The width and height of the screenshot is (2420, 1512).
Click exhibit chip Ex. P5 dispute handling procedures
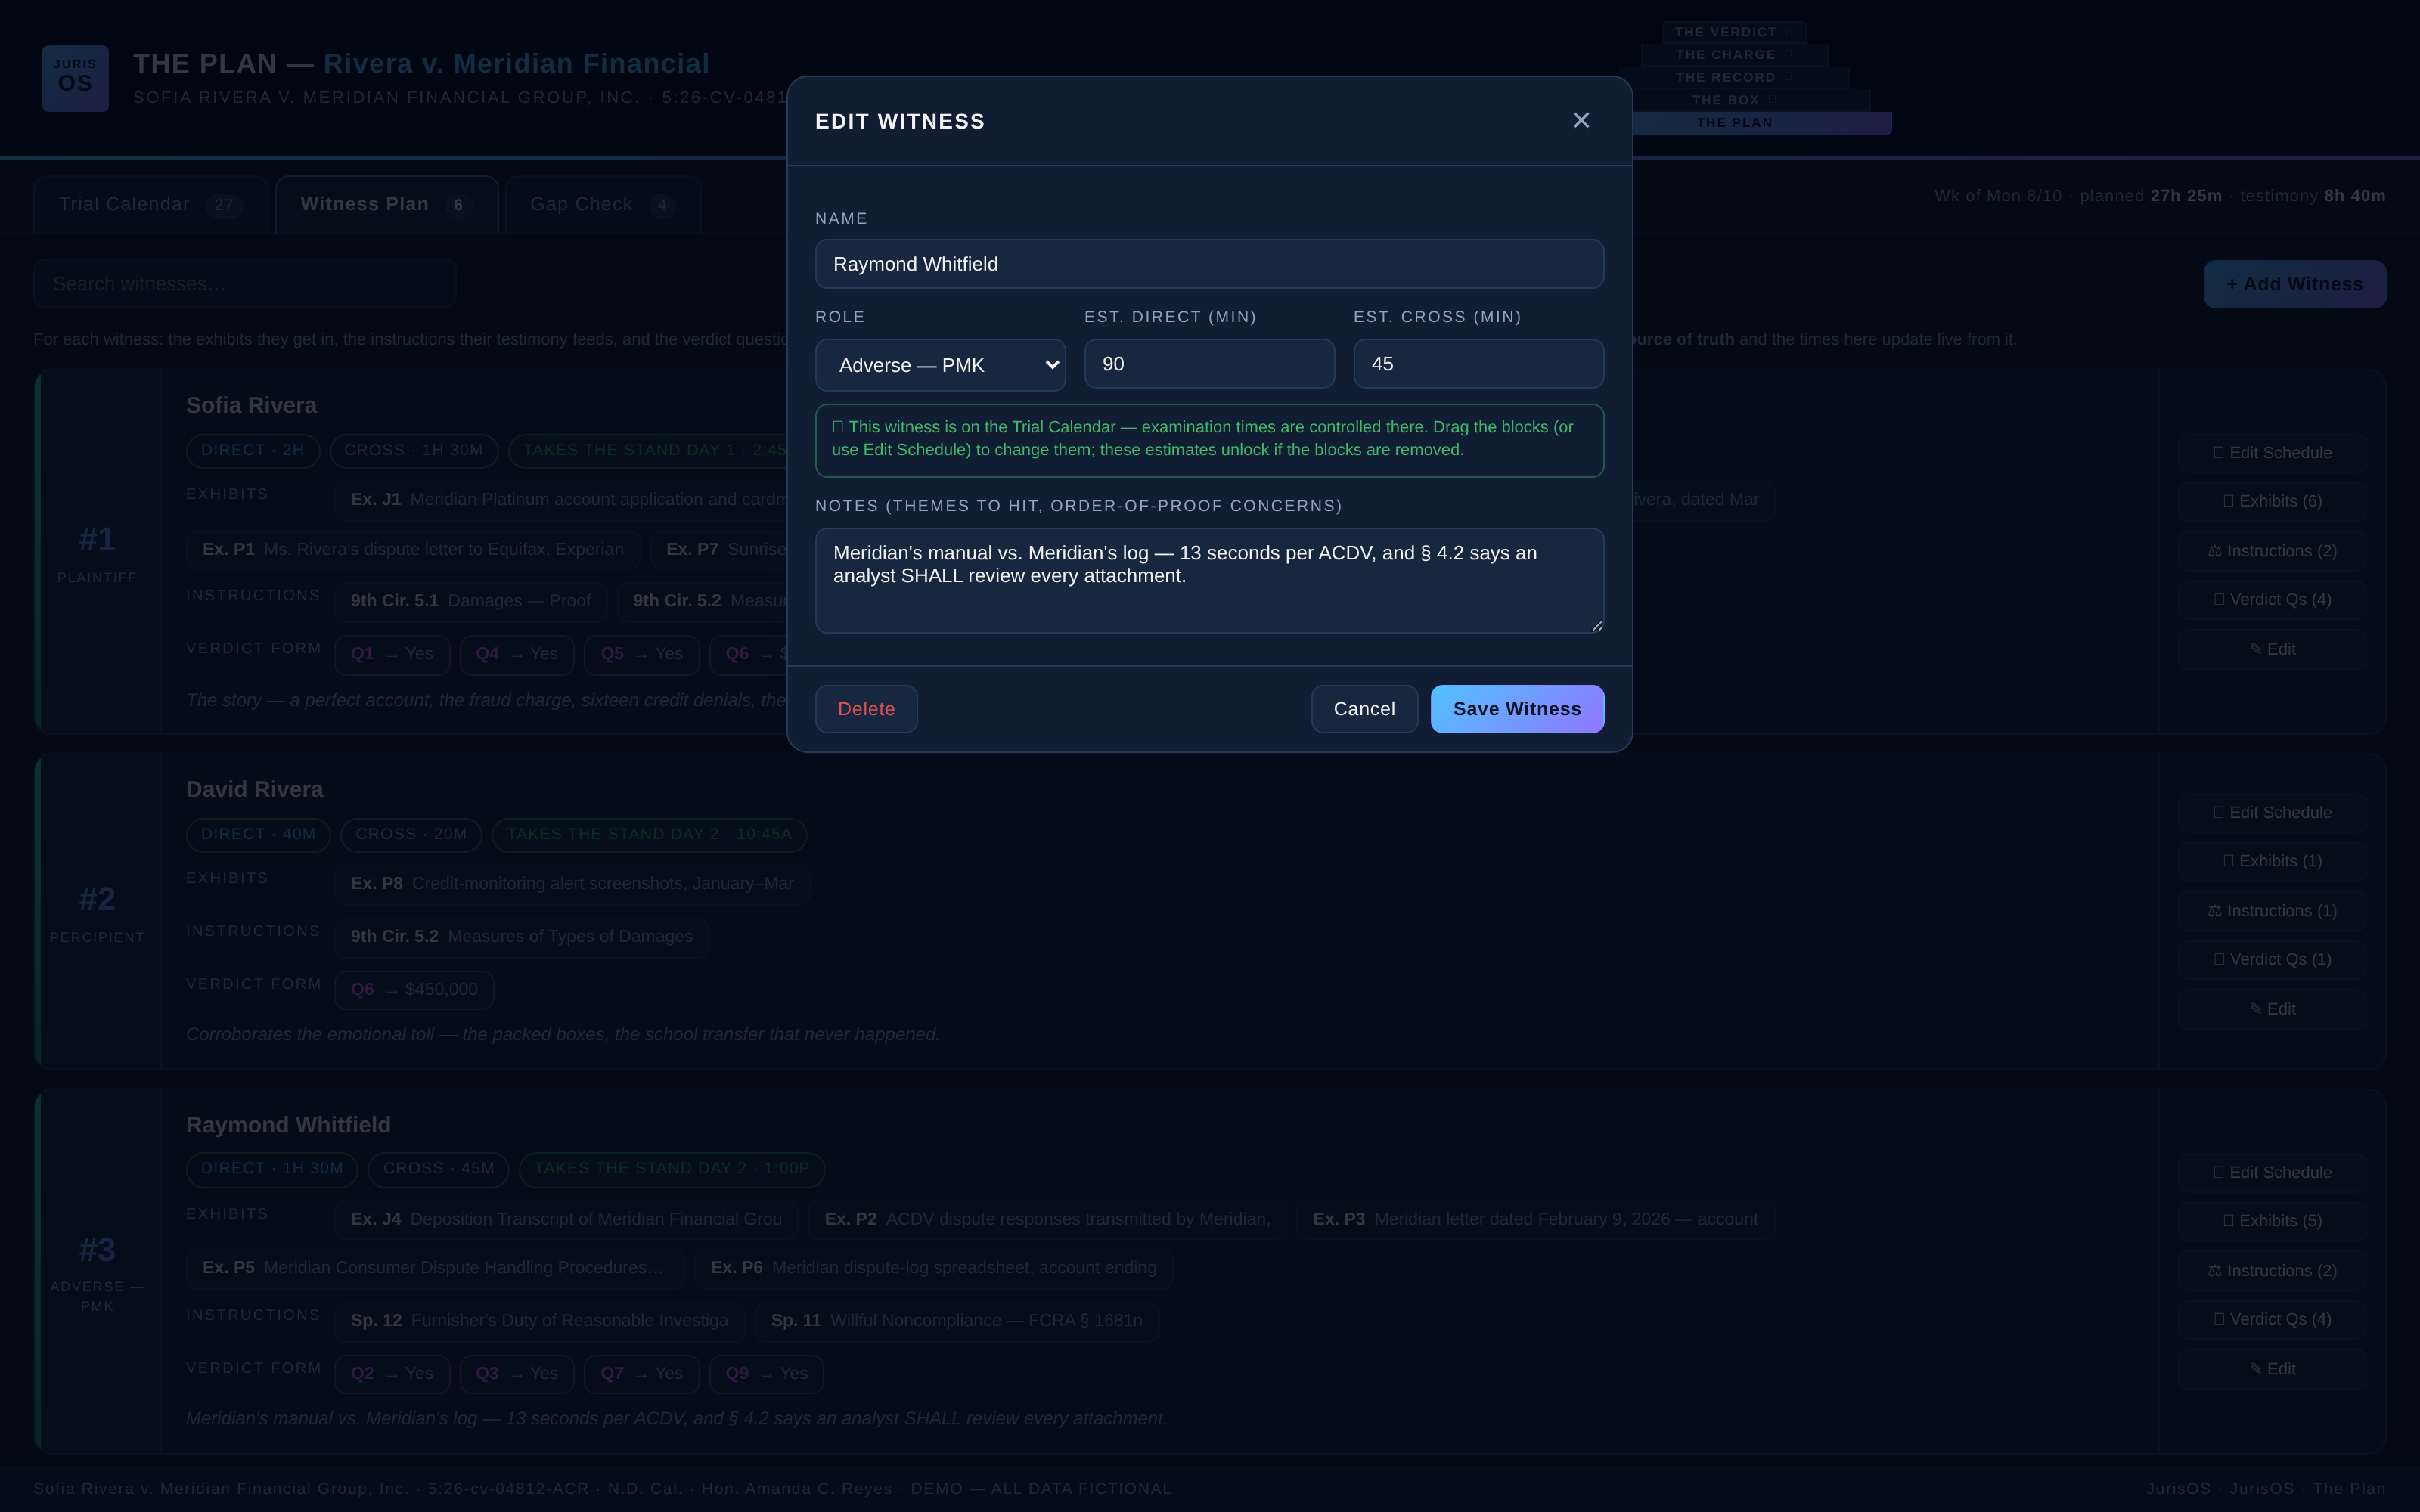tap(435, 1268)
